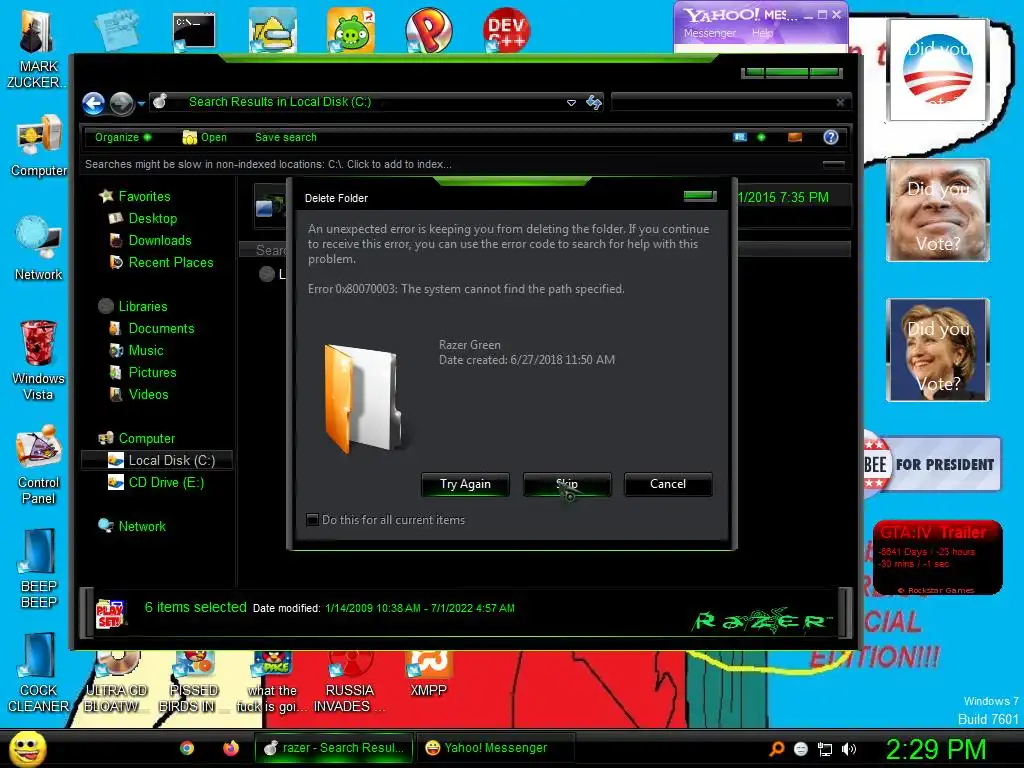Launch Chrome from the taskbar

pos(187,748)
